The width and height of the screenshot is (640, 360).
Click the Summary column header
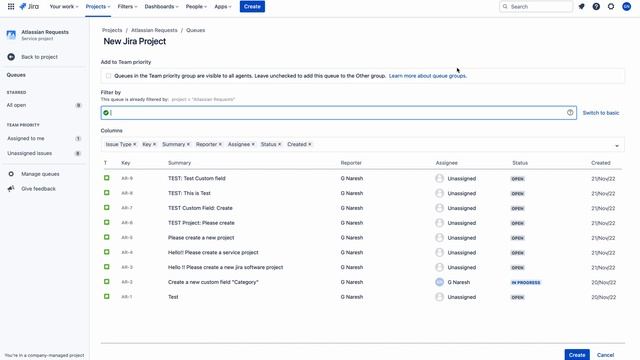coord(180,163)
